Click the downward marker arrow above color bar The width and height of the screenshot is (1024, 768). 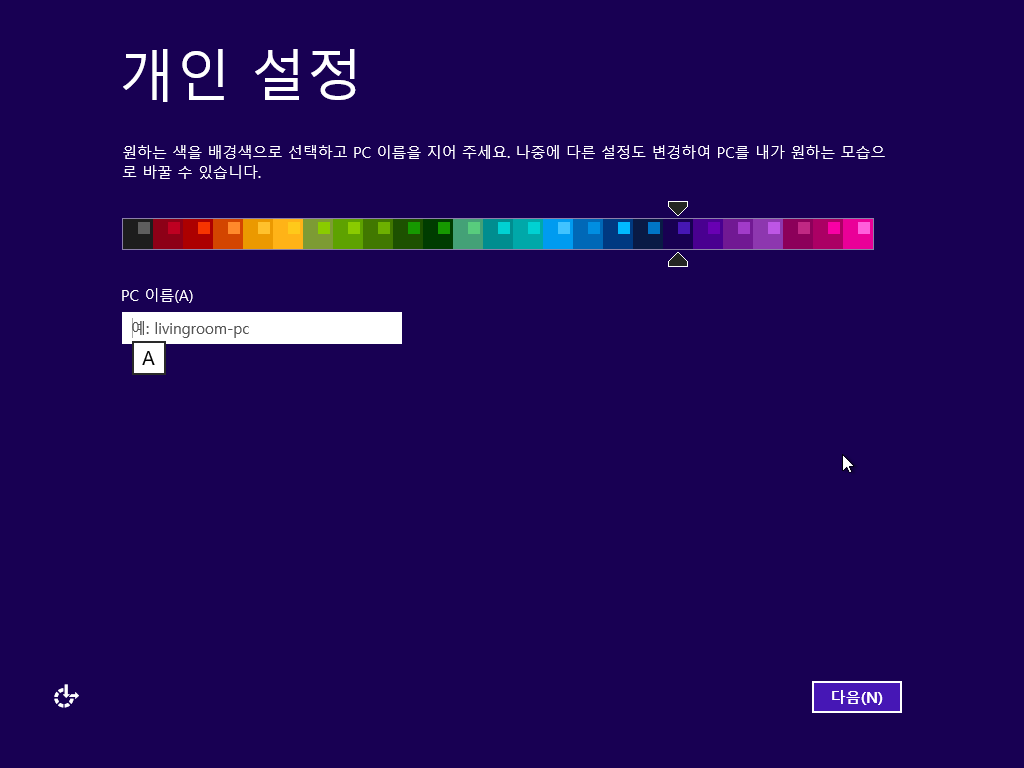(x=678, y=208)
